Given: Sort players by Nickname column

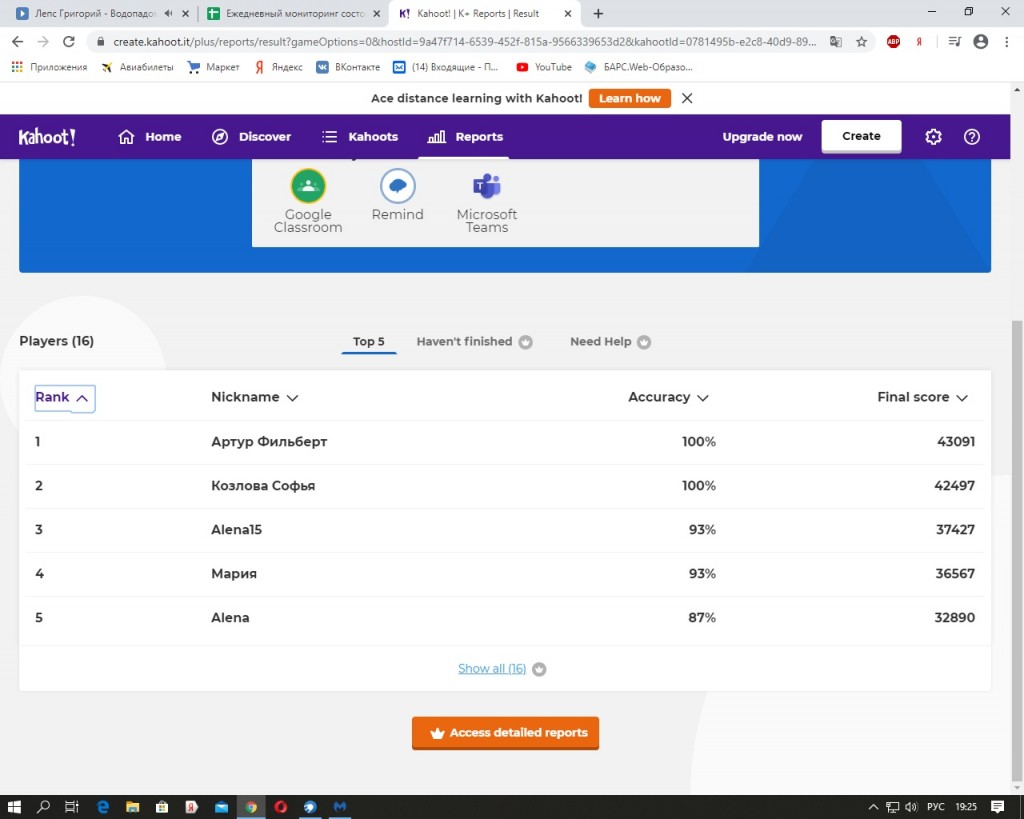Looking at the screenshot, I should click(x=254, y=397).
